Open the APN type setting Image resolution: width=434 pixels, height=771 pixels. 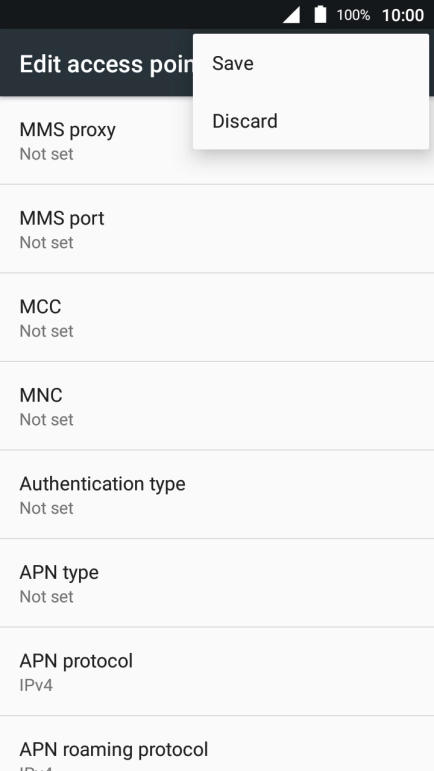pyautogui.click(x=217, y=583)
